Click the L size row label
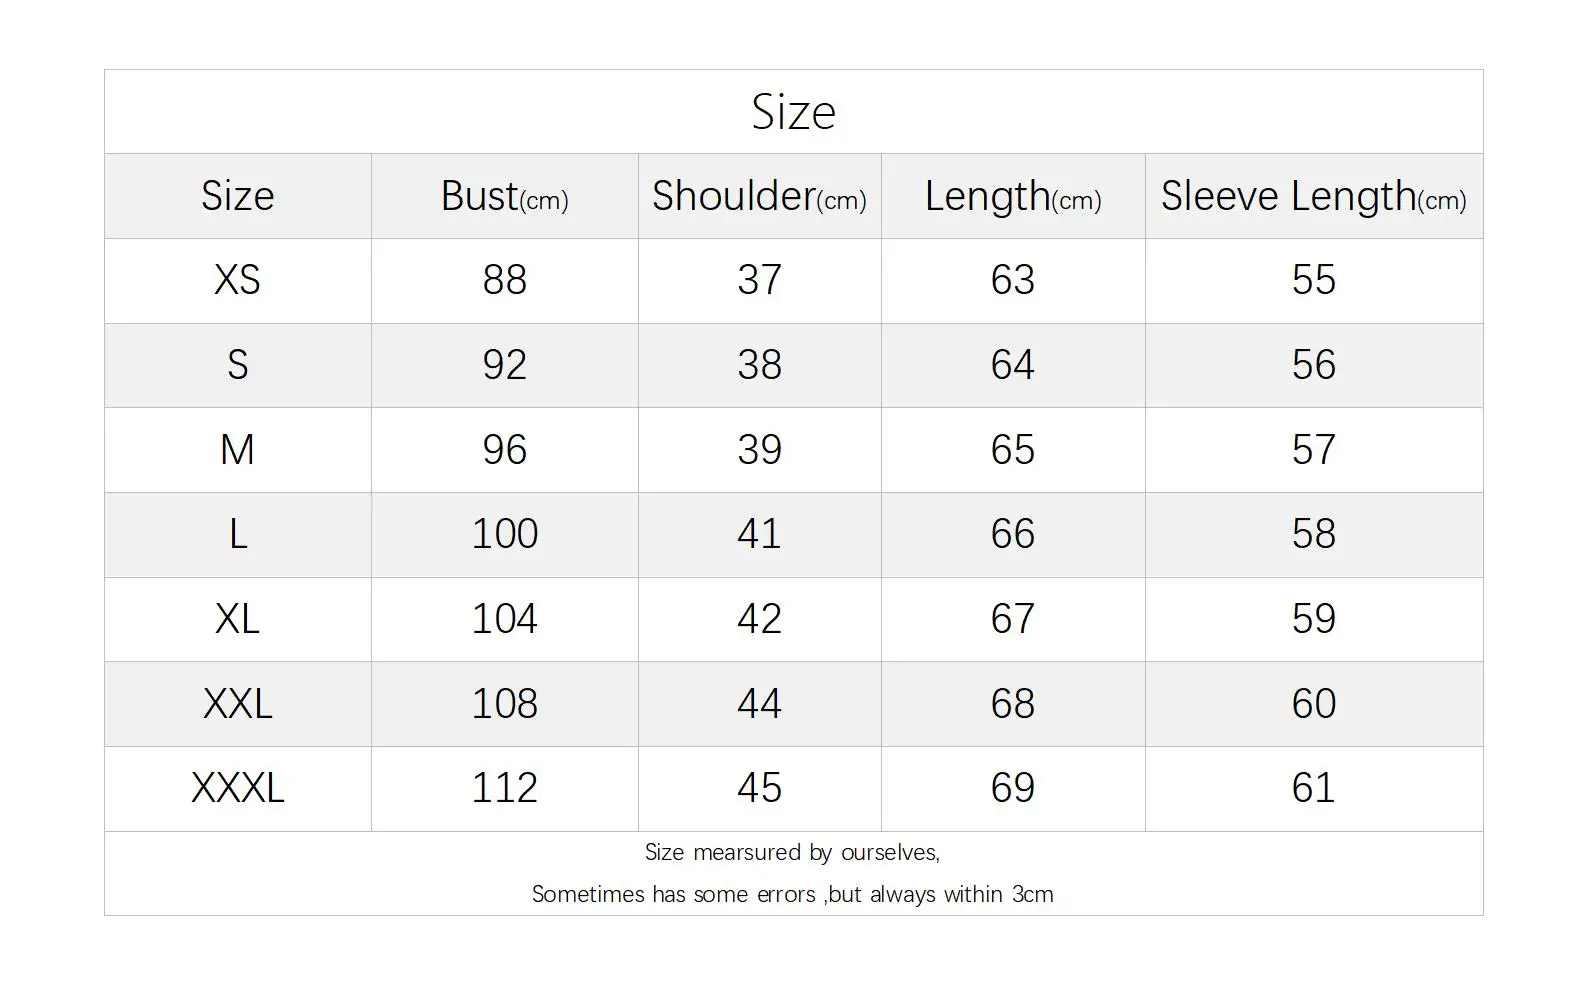 [237, 534]
